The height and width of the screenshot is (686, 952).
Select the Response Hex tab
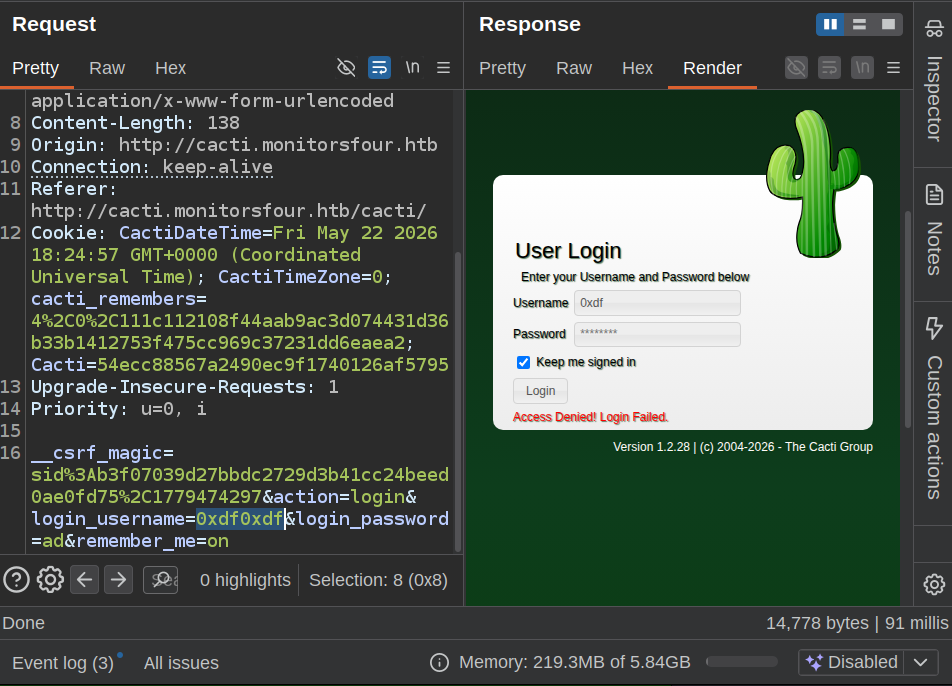[638, 68]
